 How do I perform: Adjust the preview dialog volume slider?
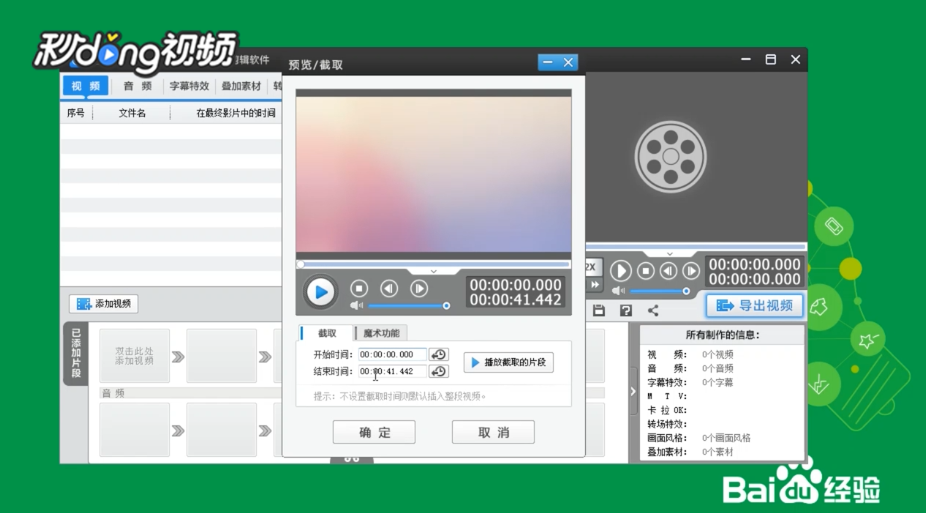pos(407,306)
